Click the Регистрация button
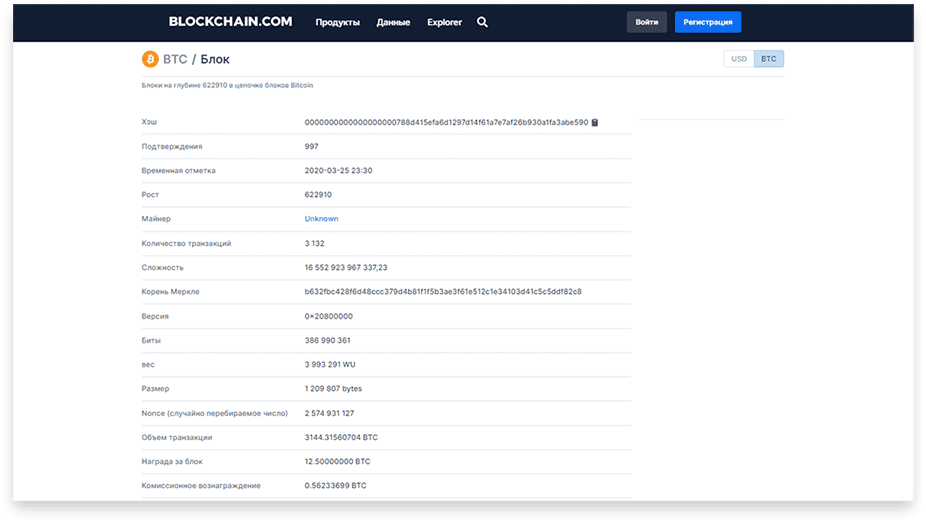Image resolution: width=926 pixels, height=521 pixels. (708, 22)
